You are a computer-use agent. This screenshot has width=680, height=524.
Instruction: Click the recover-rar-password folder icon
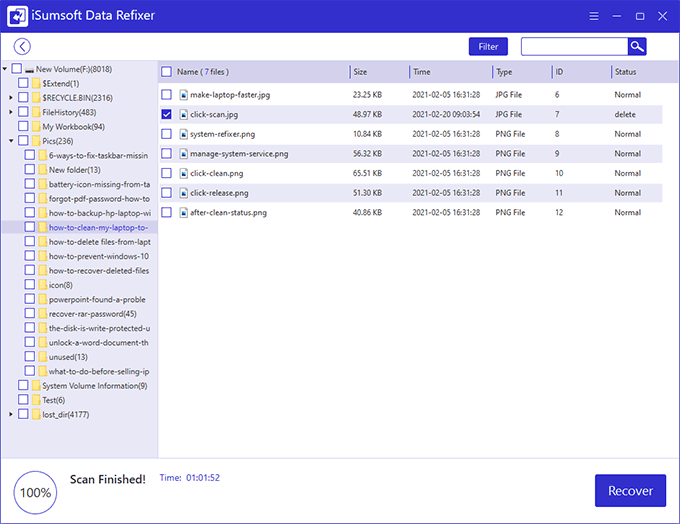(x=42, y=314)
